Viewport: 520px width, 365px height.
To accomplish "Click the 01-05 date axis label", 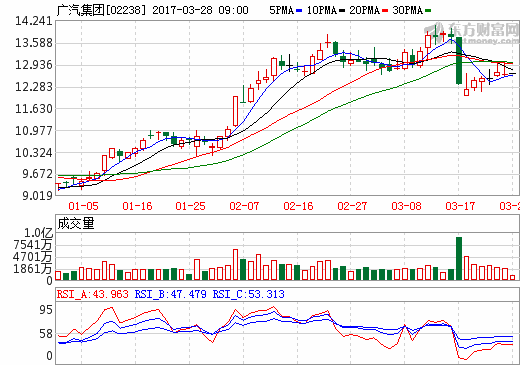I will tap(83, 206).
